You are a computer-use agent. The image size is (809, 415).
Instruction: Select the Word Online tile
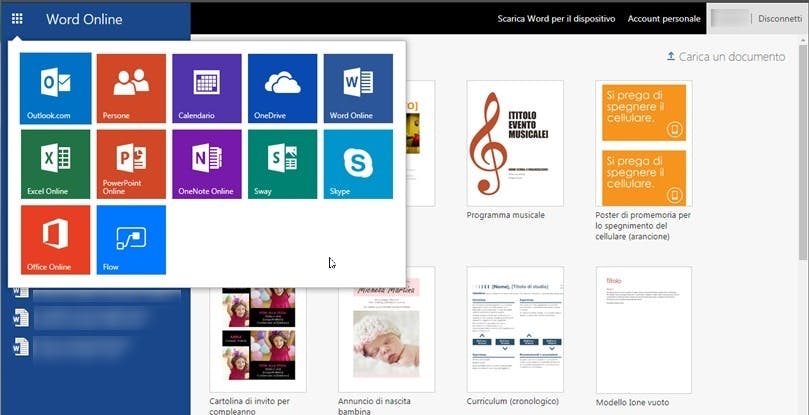[x=358, y=88]
